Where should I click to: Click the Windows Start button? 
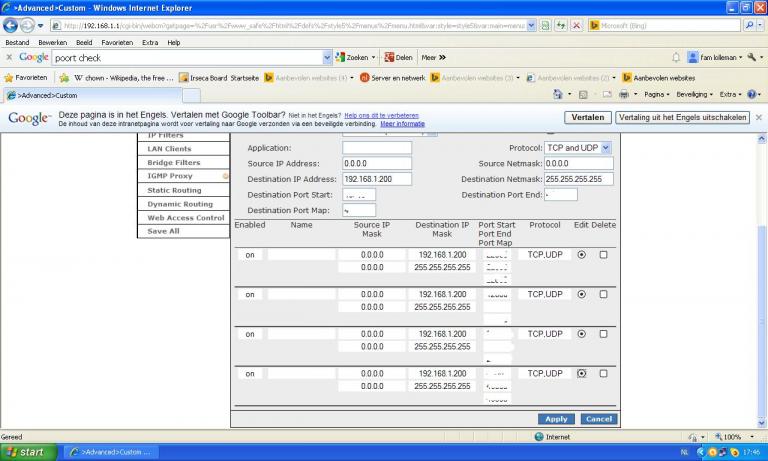click(28, 452)
